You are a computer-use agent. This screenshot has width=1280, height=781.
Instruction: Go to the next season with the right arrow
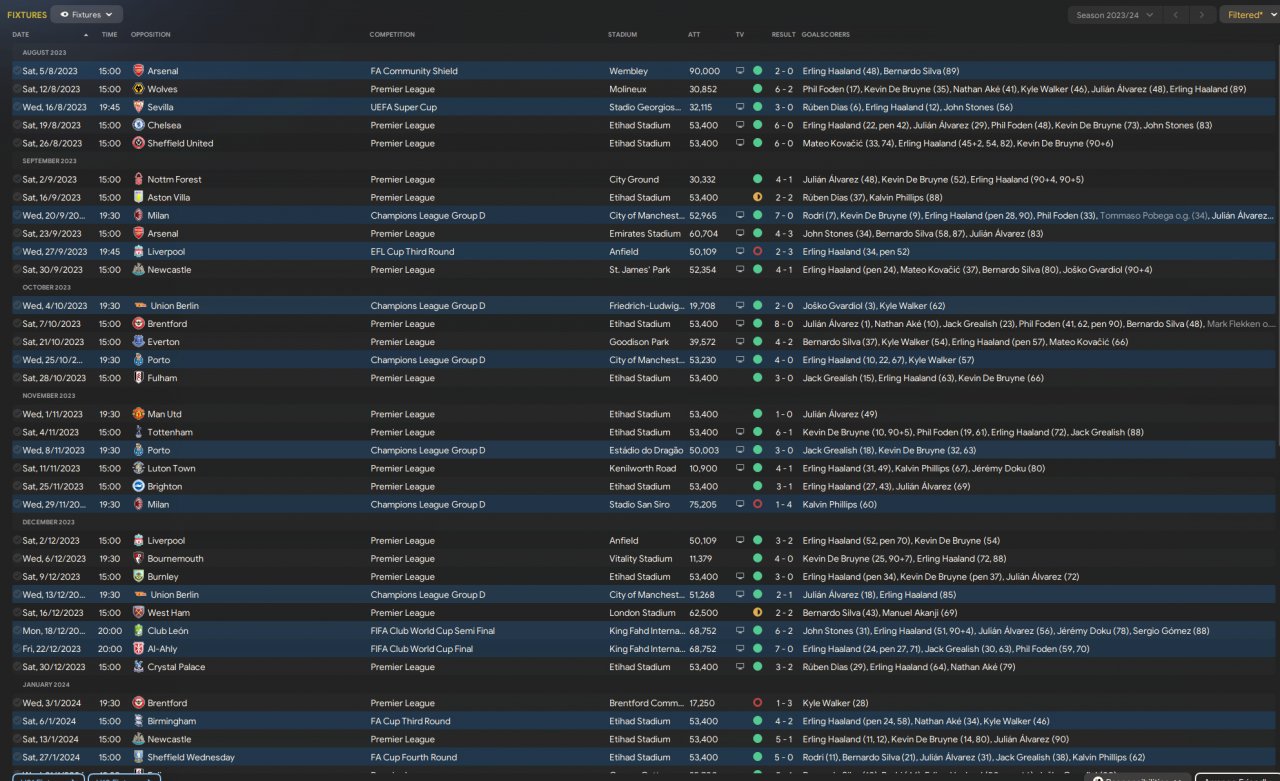tap(1203, 15)
